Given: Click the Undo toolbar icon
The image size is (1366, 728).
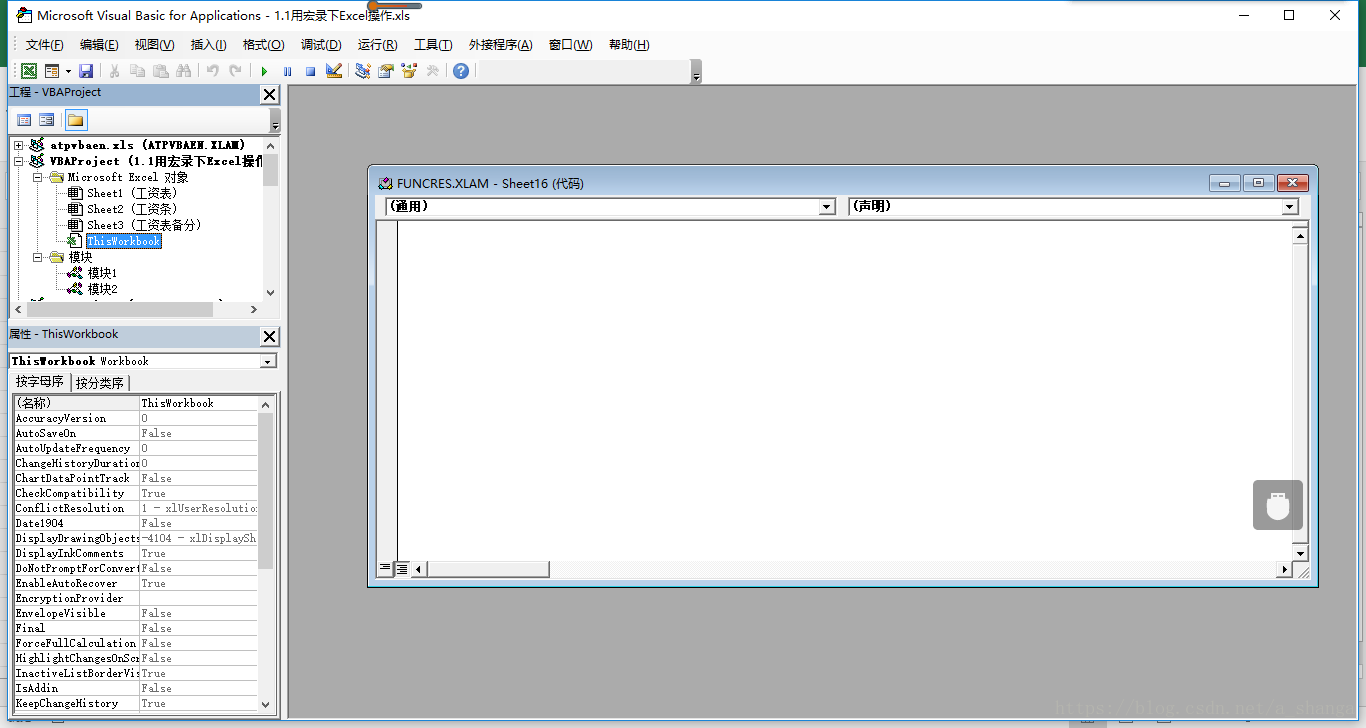Looking at the screenshot, I should pyautogui.click(x=212, y=71).
